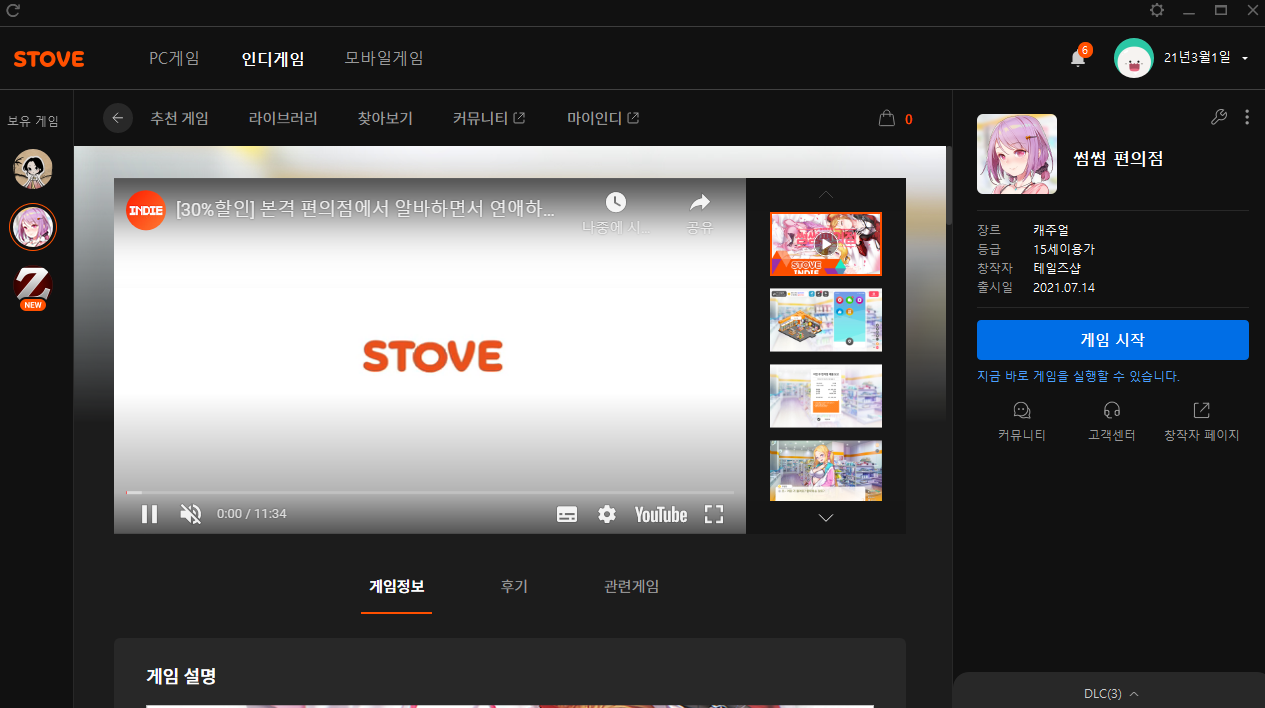This screenshot has height=708, width=1265.
Task: Pause the playing video
Action: click(x=149, y=514)
